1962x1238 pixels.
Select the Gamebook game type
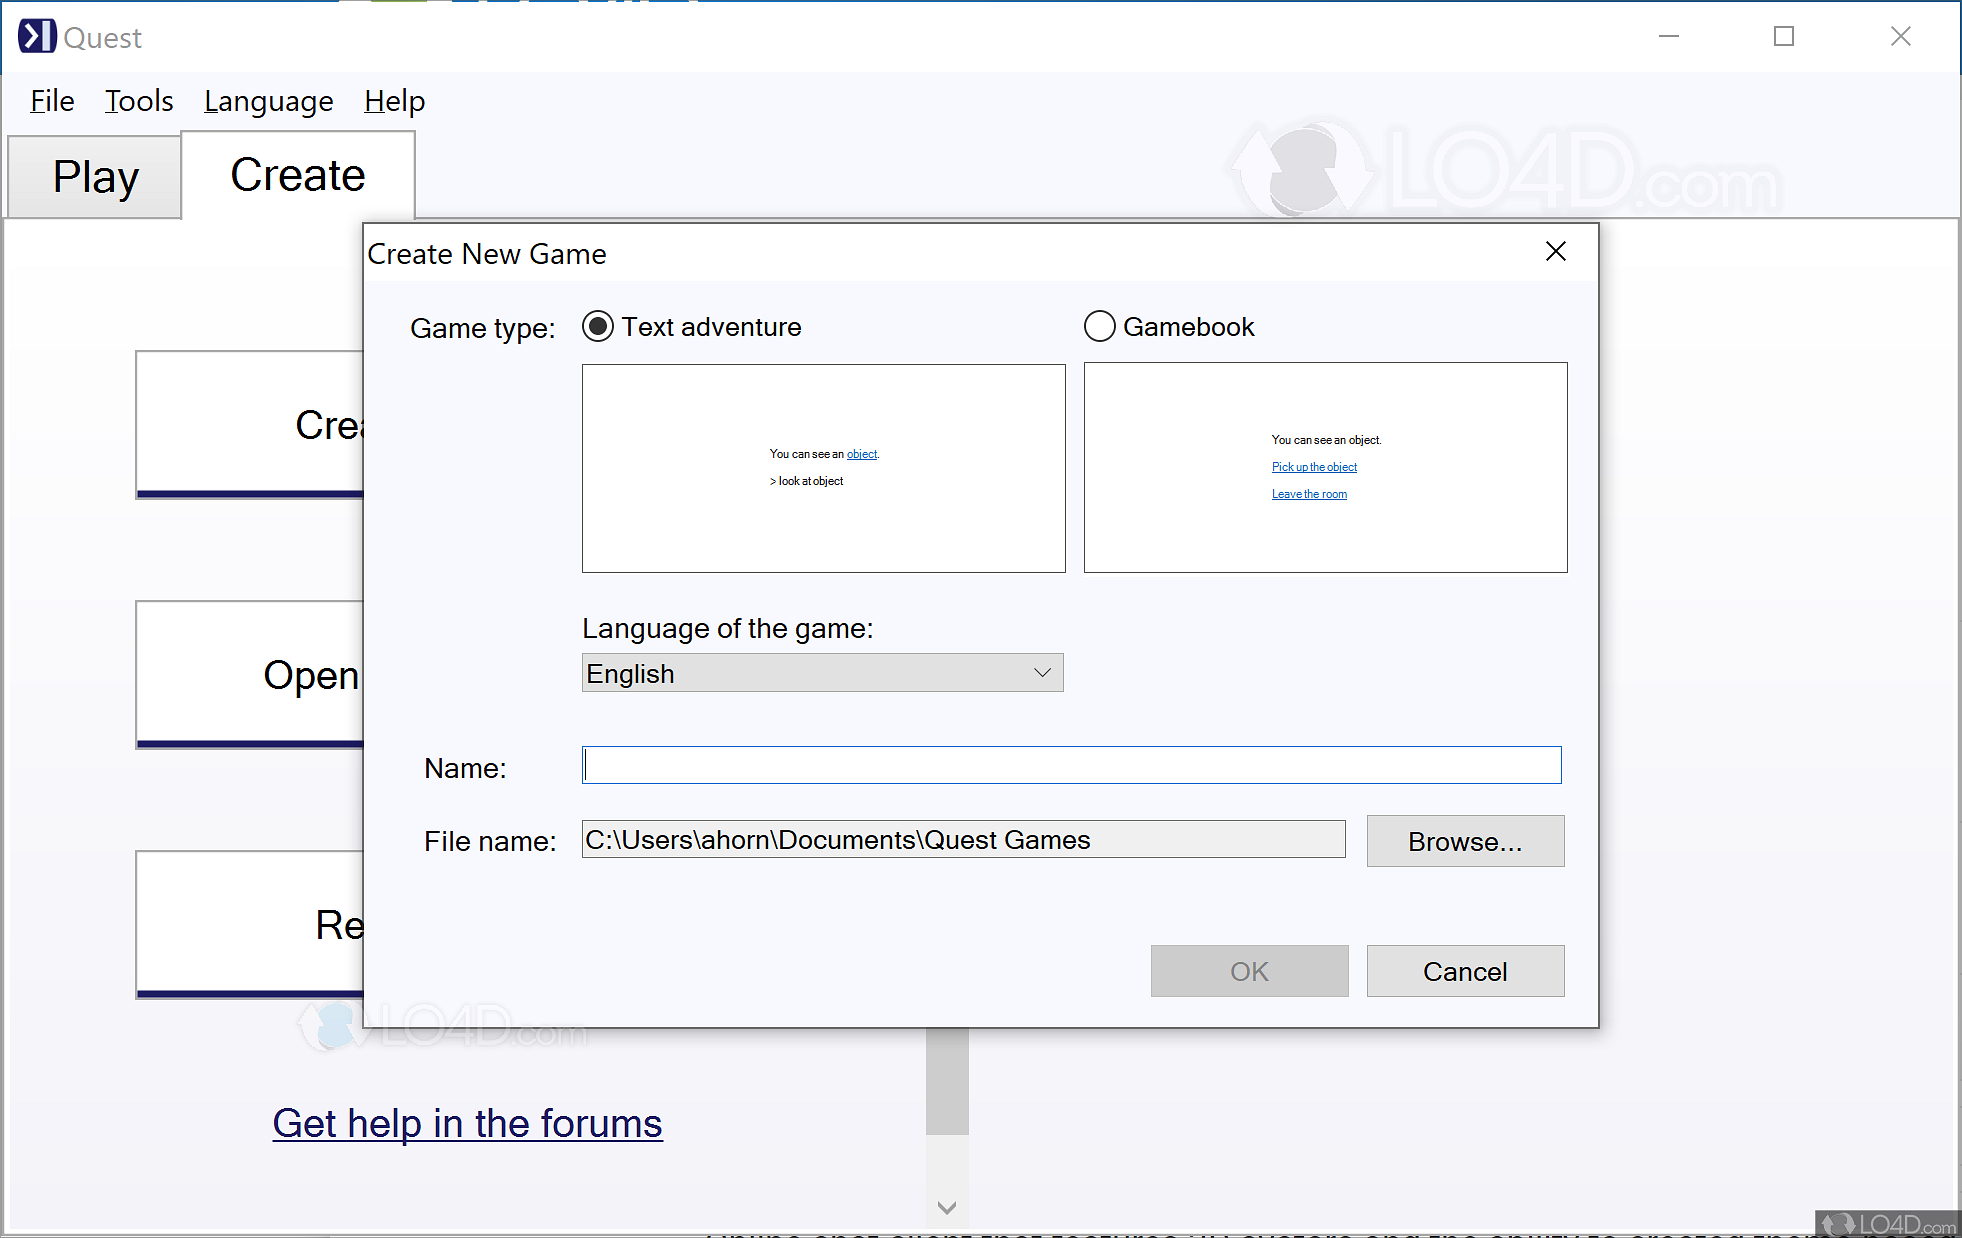[1100, 327]
